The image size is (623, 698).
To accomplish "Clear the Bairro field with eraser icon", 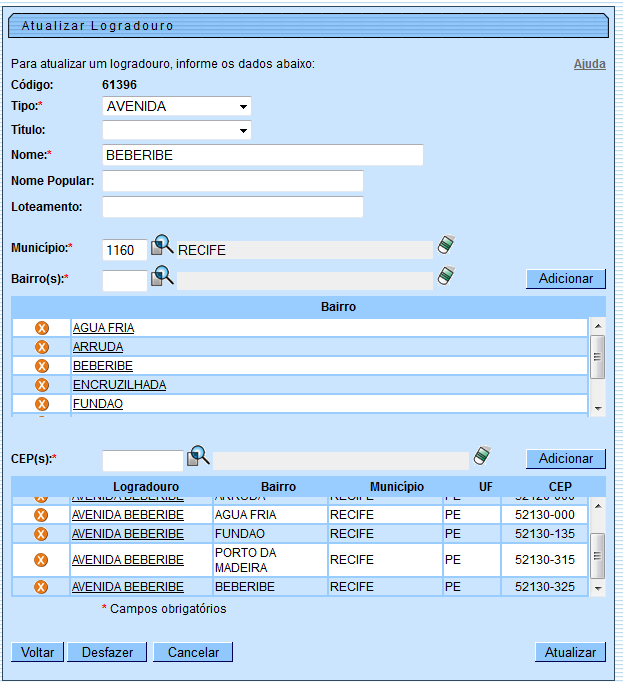I will coord(446,276).
